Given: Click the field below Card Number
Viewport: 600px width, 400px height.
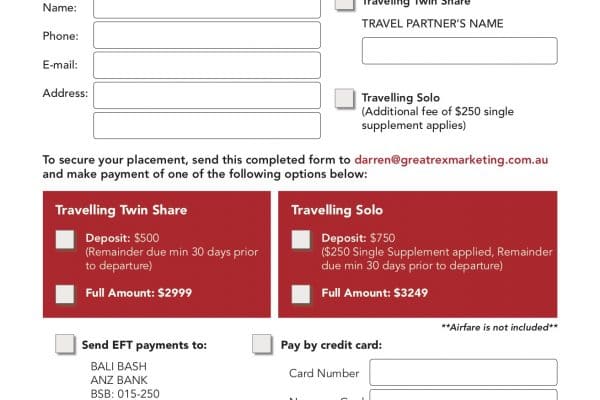Looking at the screenshot, I should click(463, 395).
